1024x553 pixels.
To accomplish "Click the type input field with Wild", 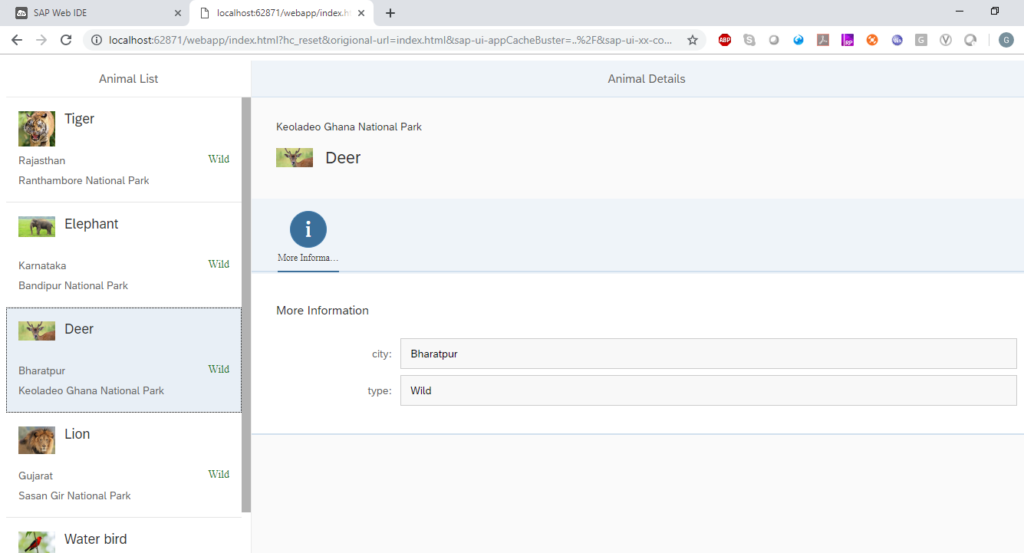I will click(708, 390).
